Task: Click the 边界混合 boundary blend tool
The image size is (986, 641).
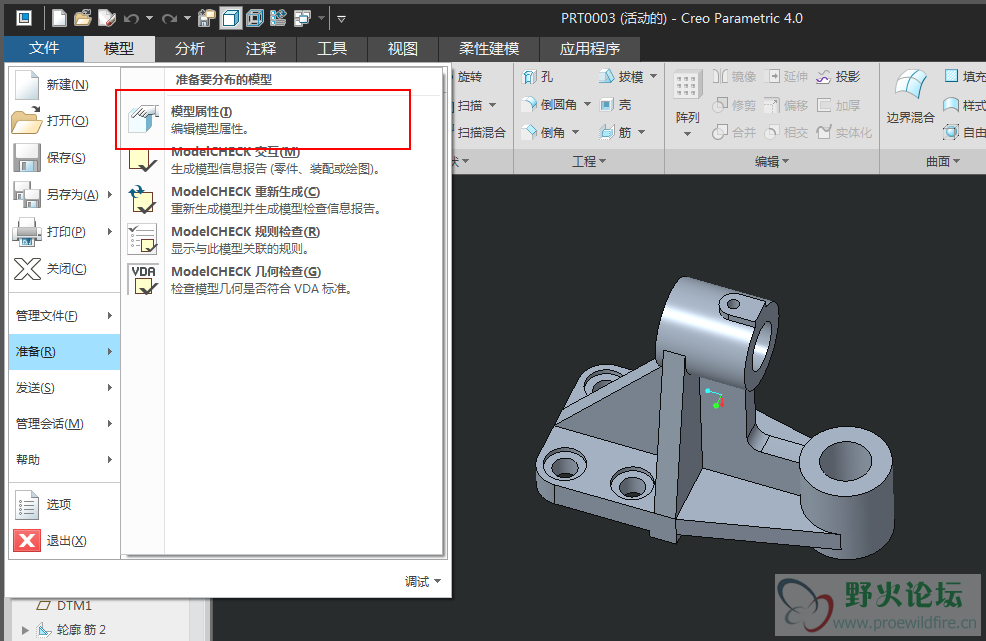Action: pyautogui.click(x=911, y=98)
